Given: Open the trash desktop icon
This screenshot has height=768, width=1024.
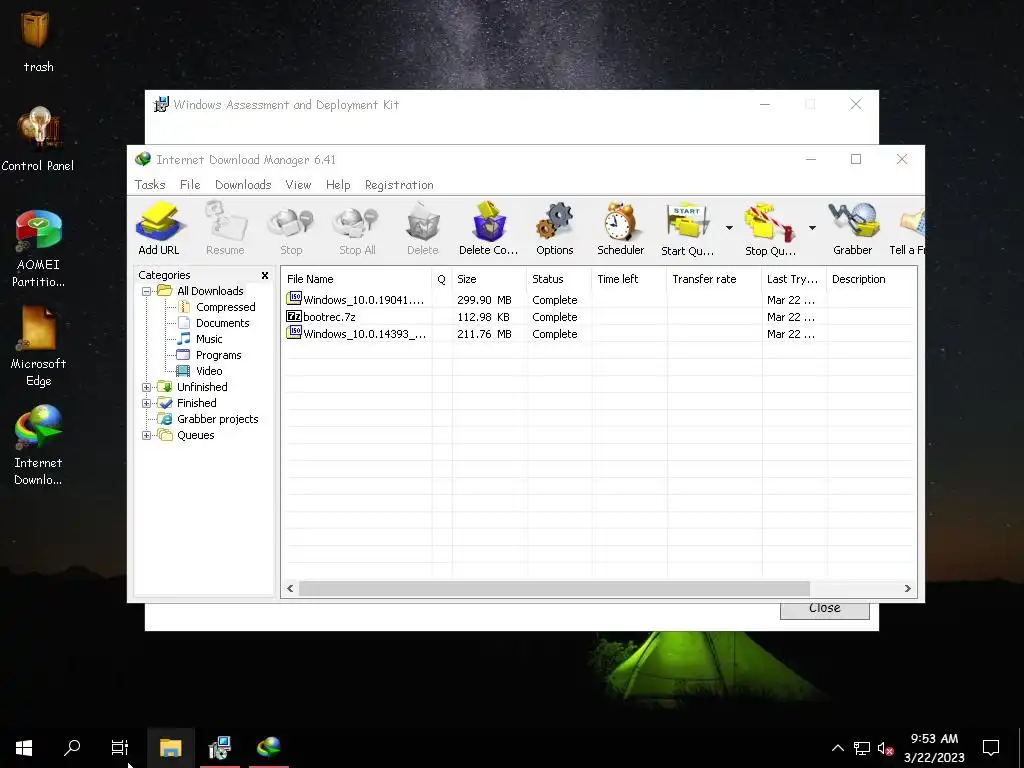Looking at the screenshot, I should (x=38, y=40).
